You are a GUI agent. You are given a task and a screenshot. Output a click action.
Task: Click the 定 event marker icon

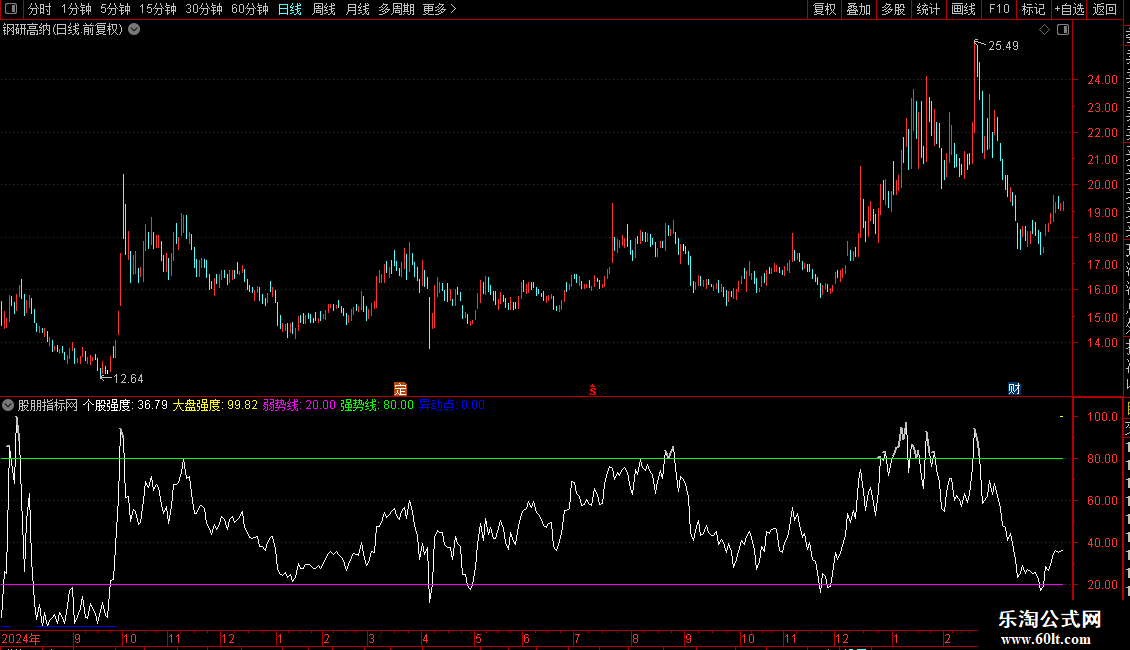401,389
